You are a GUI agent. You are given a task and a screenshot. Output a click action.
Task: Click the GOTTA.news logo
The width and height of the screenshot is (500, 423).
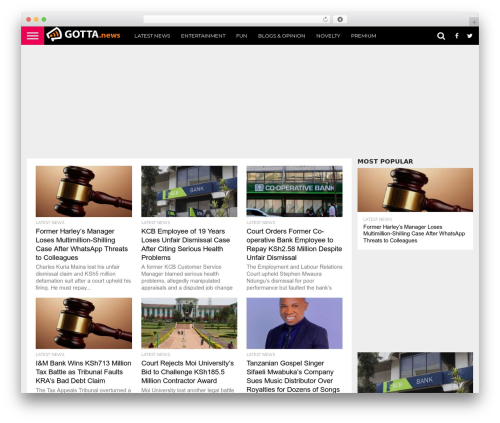pyautogui.click(x=83, y=34)
